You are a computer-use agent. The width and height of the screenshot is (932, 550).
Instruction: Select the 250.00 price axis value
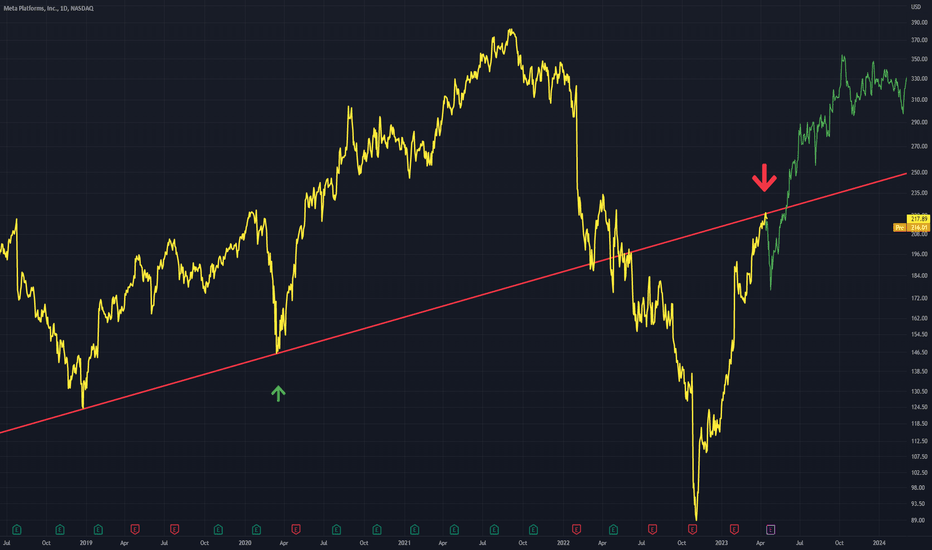pos(919,172)
